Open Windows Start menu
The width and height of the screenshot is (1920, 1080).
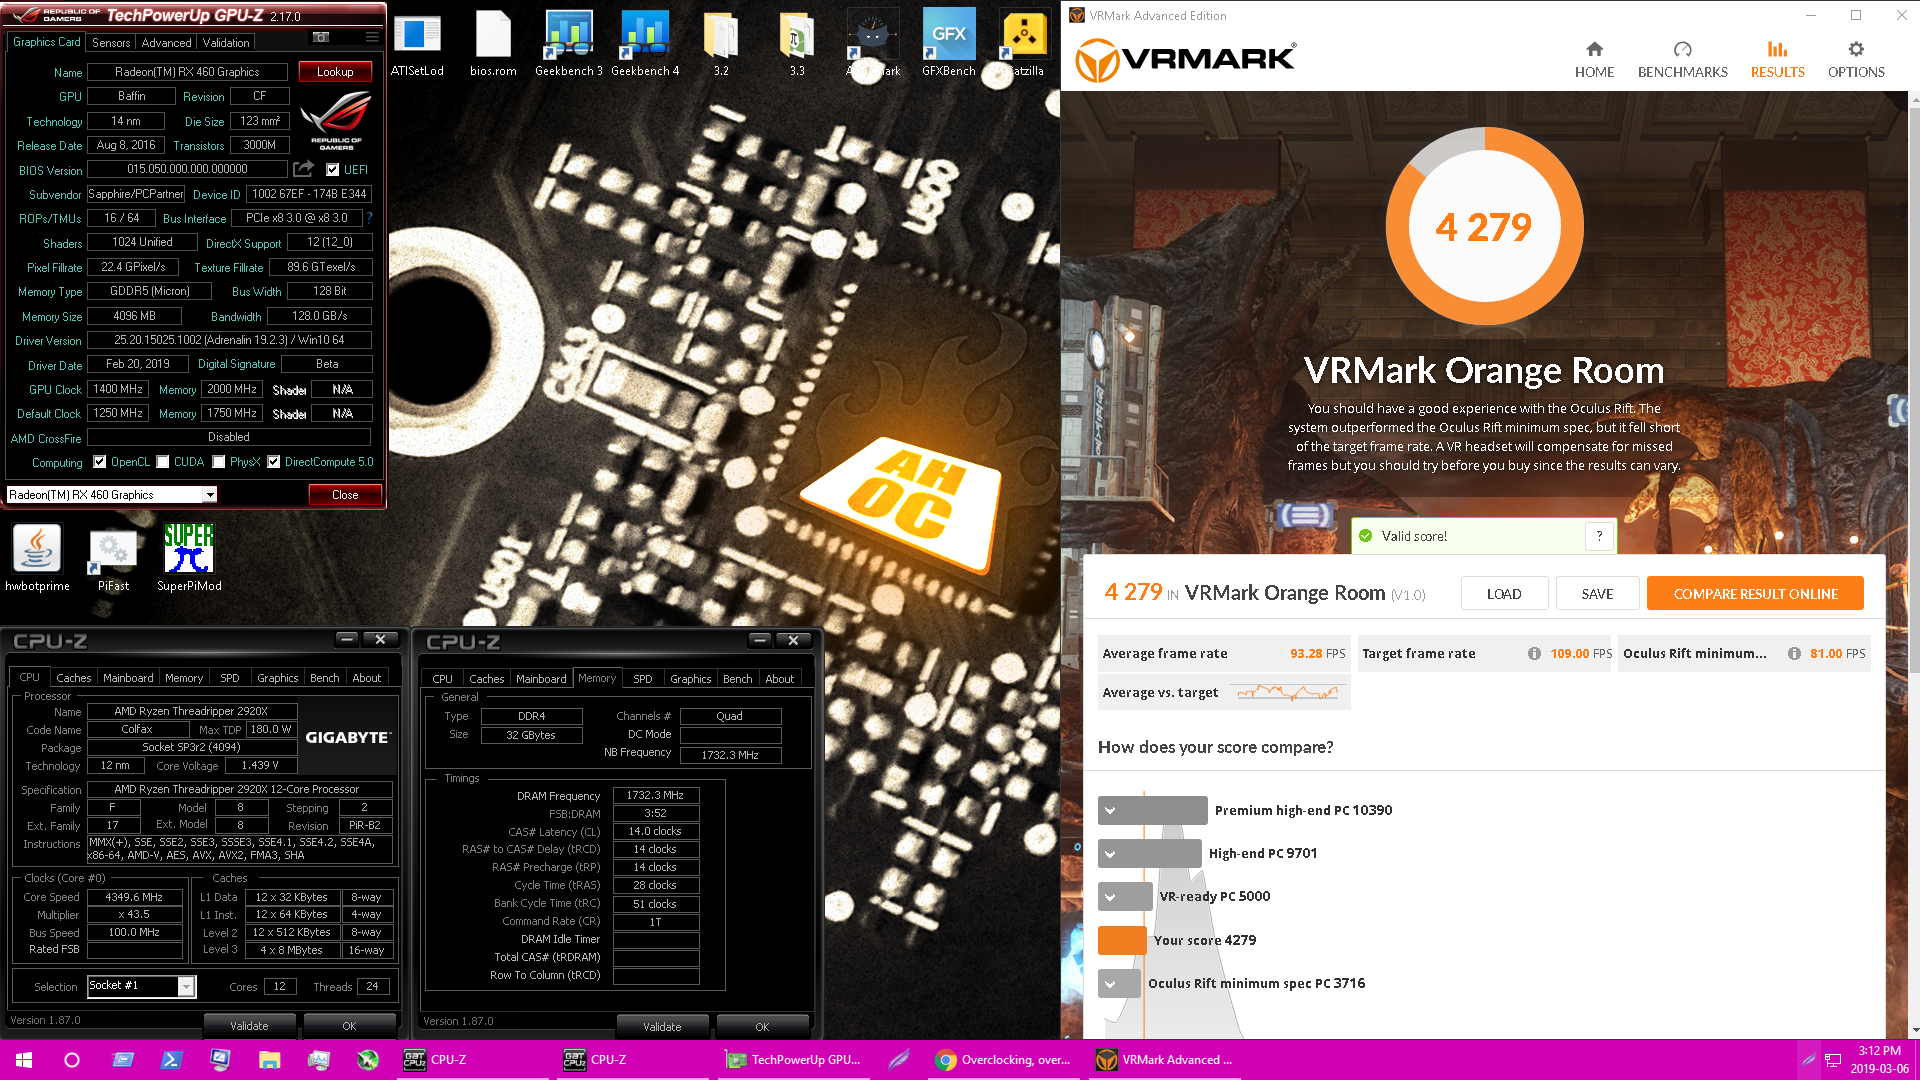[24, 1060]
